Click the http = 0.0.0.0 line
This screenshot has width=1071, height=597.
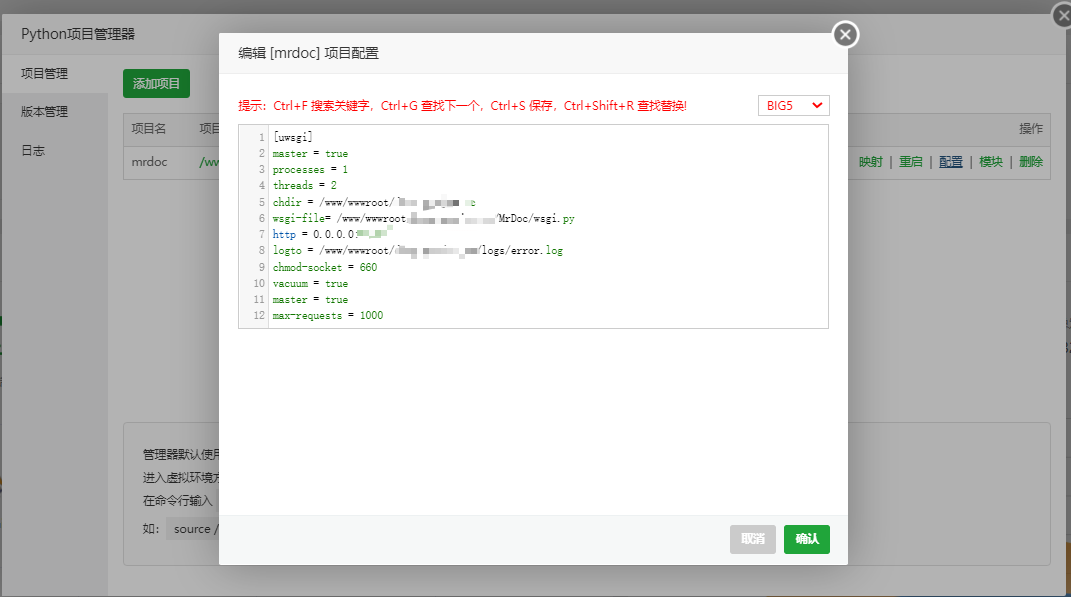[x=331, y=234]
